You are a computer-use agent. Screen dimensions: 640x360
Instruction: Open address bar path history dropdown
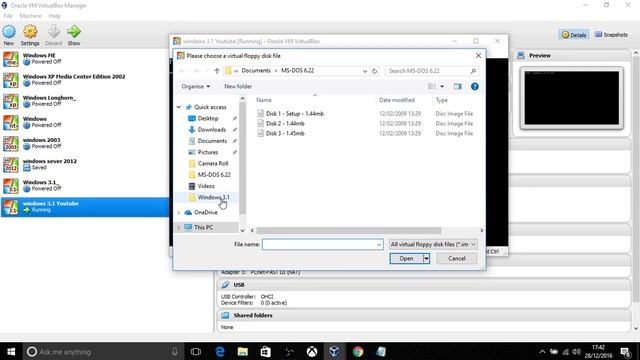364,71
